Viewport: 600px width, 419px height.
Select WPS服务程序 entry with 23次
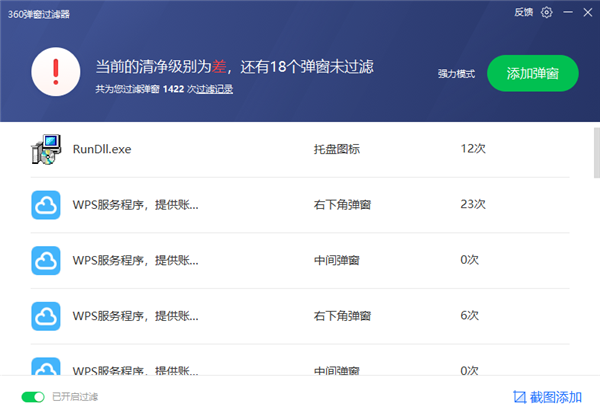point(135,205)
